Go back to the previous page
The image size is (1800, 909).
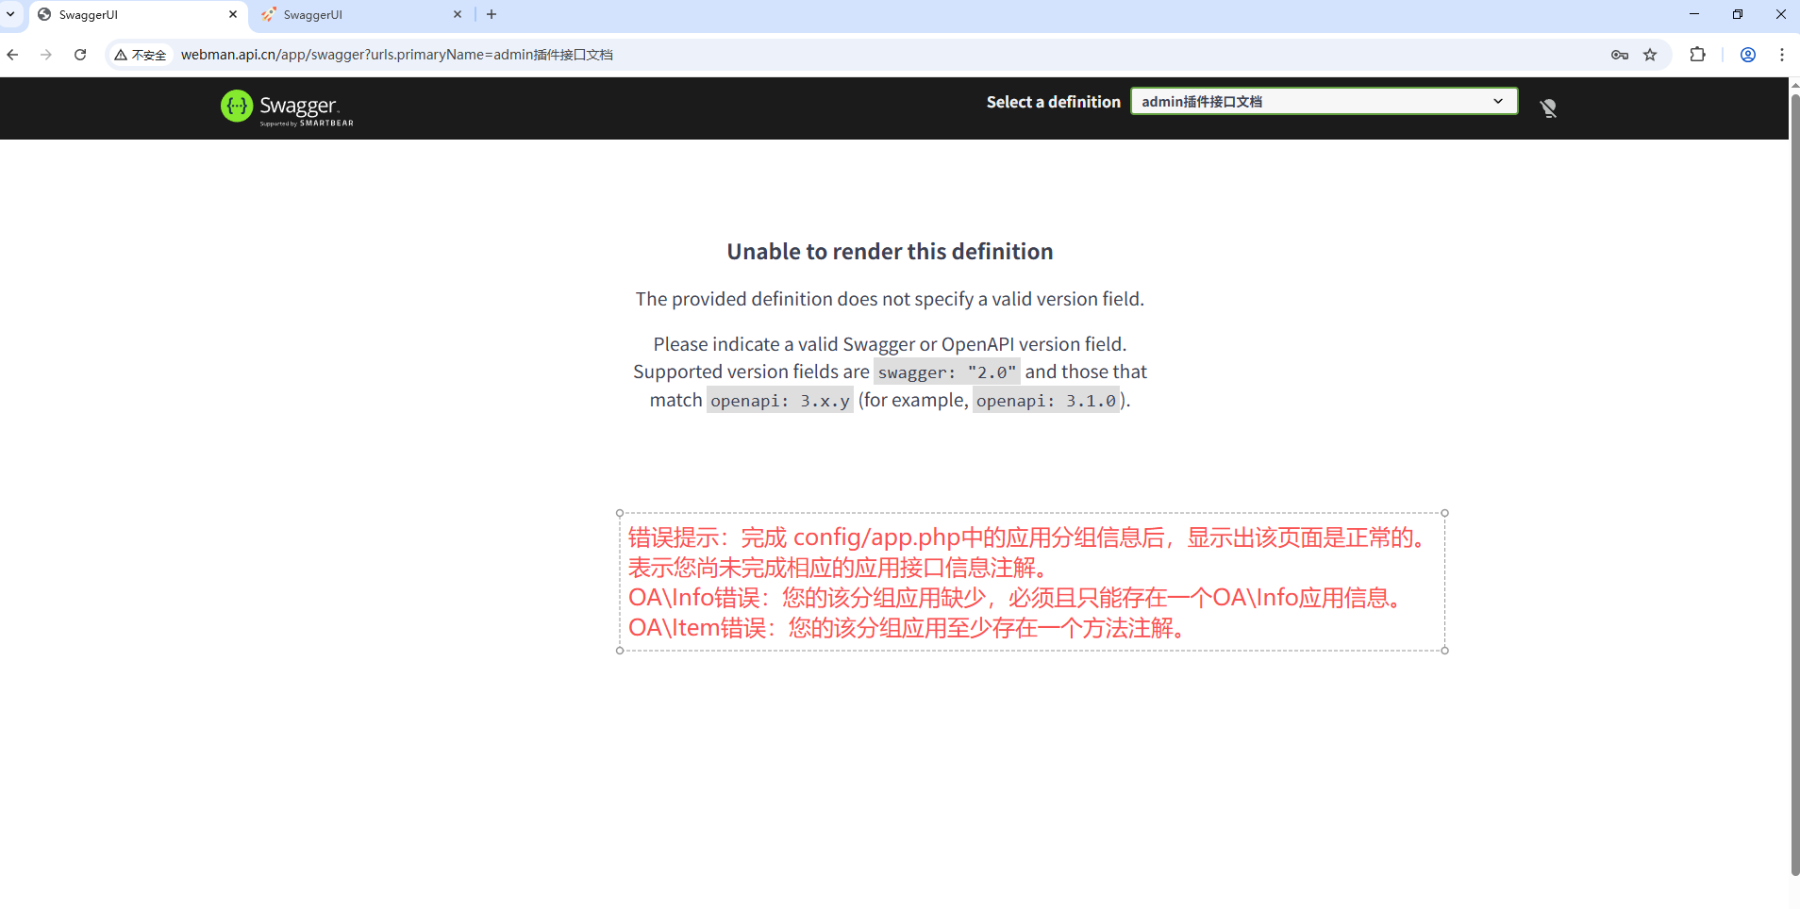pyautogui.click(x=13, y=55)
